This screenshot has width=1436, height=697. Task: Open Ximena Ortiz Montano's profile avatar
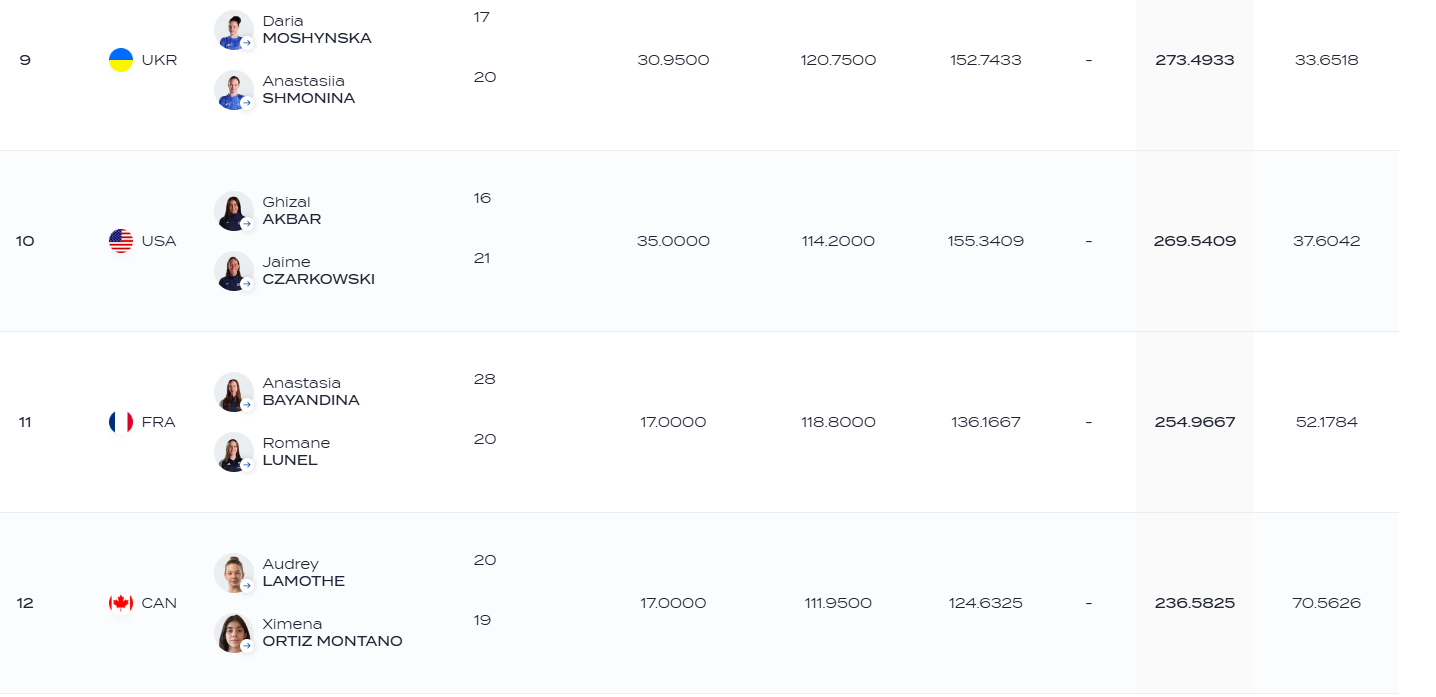(x=234, y=633)
